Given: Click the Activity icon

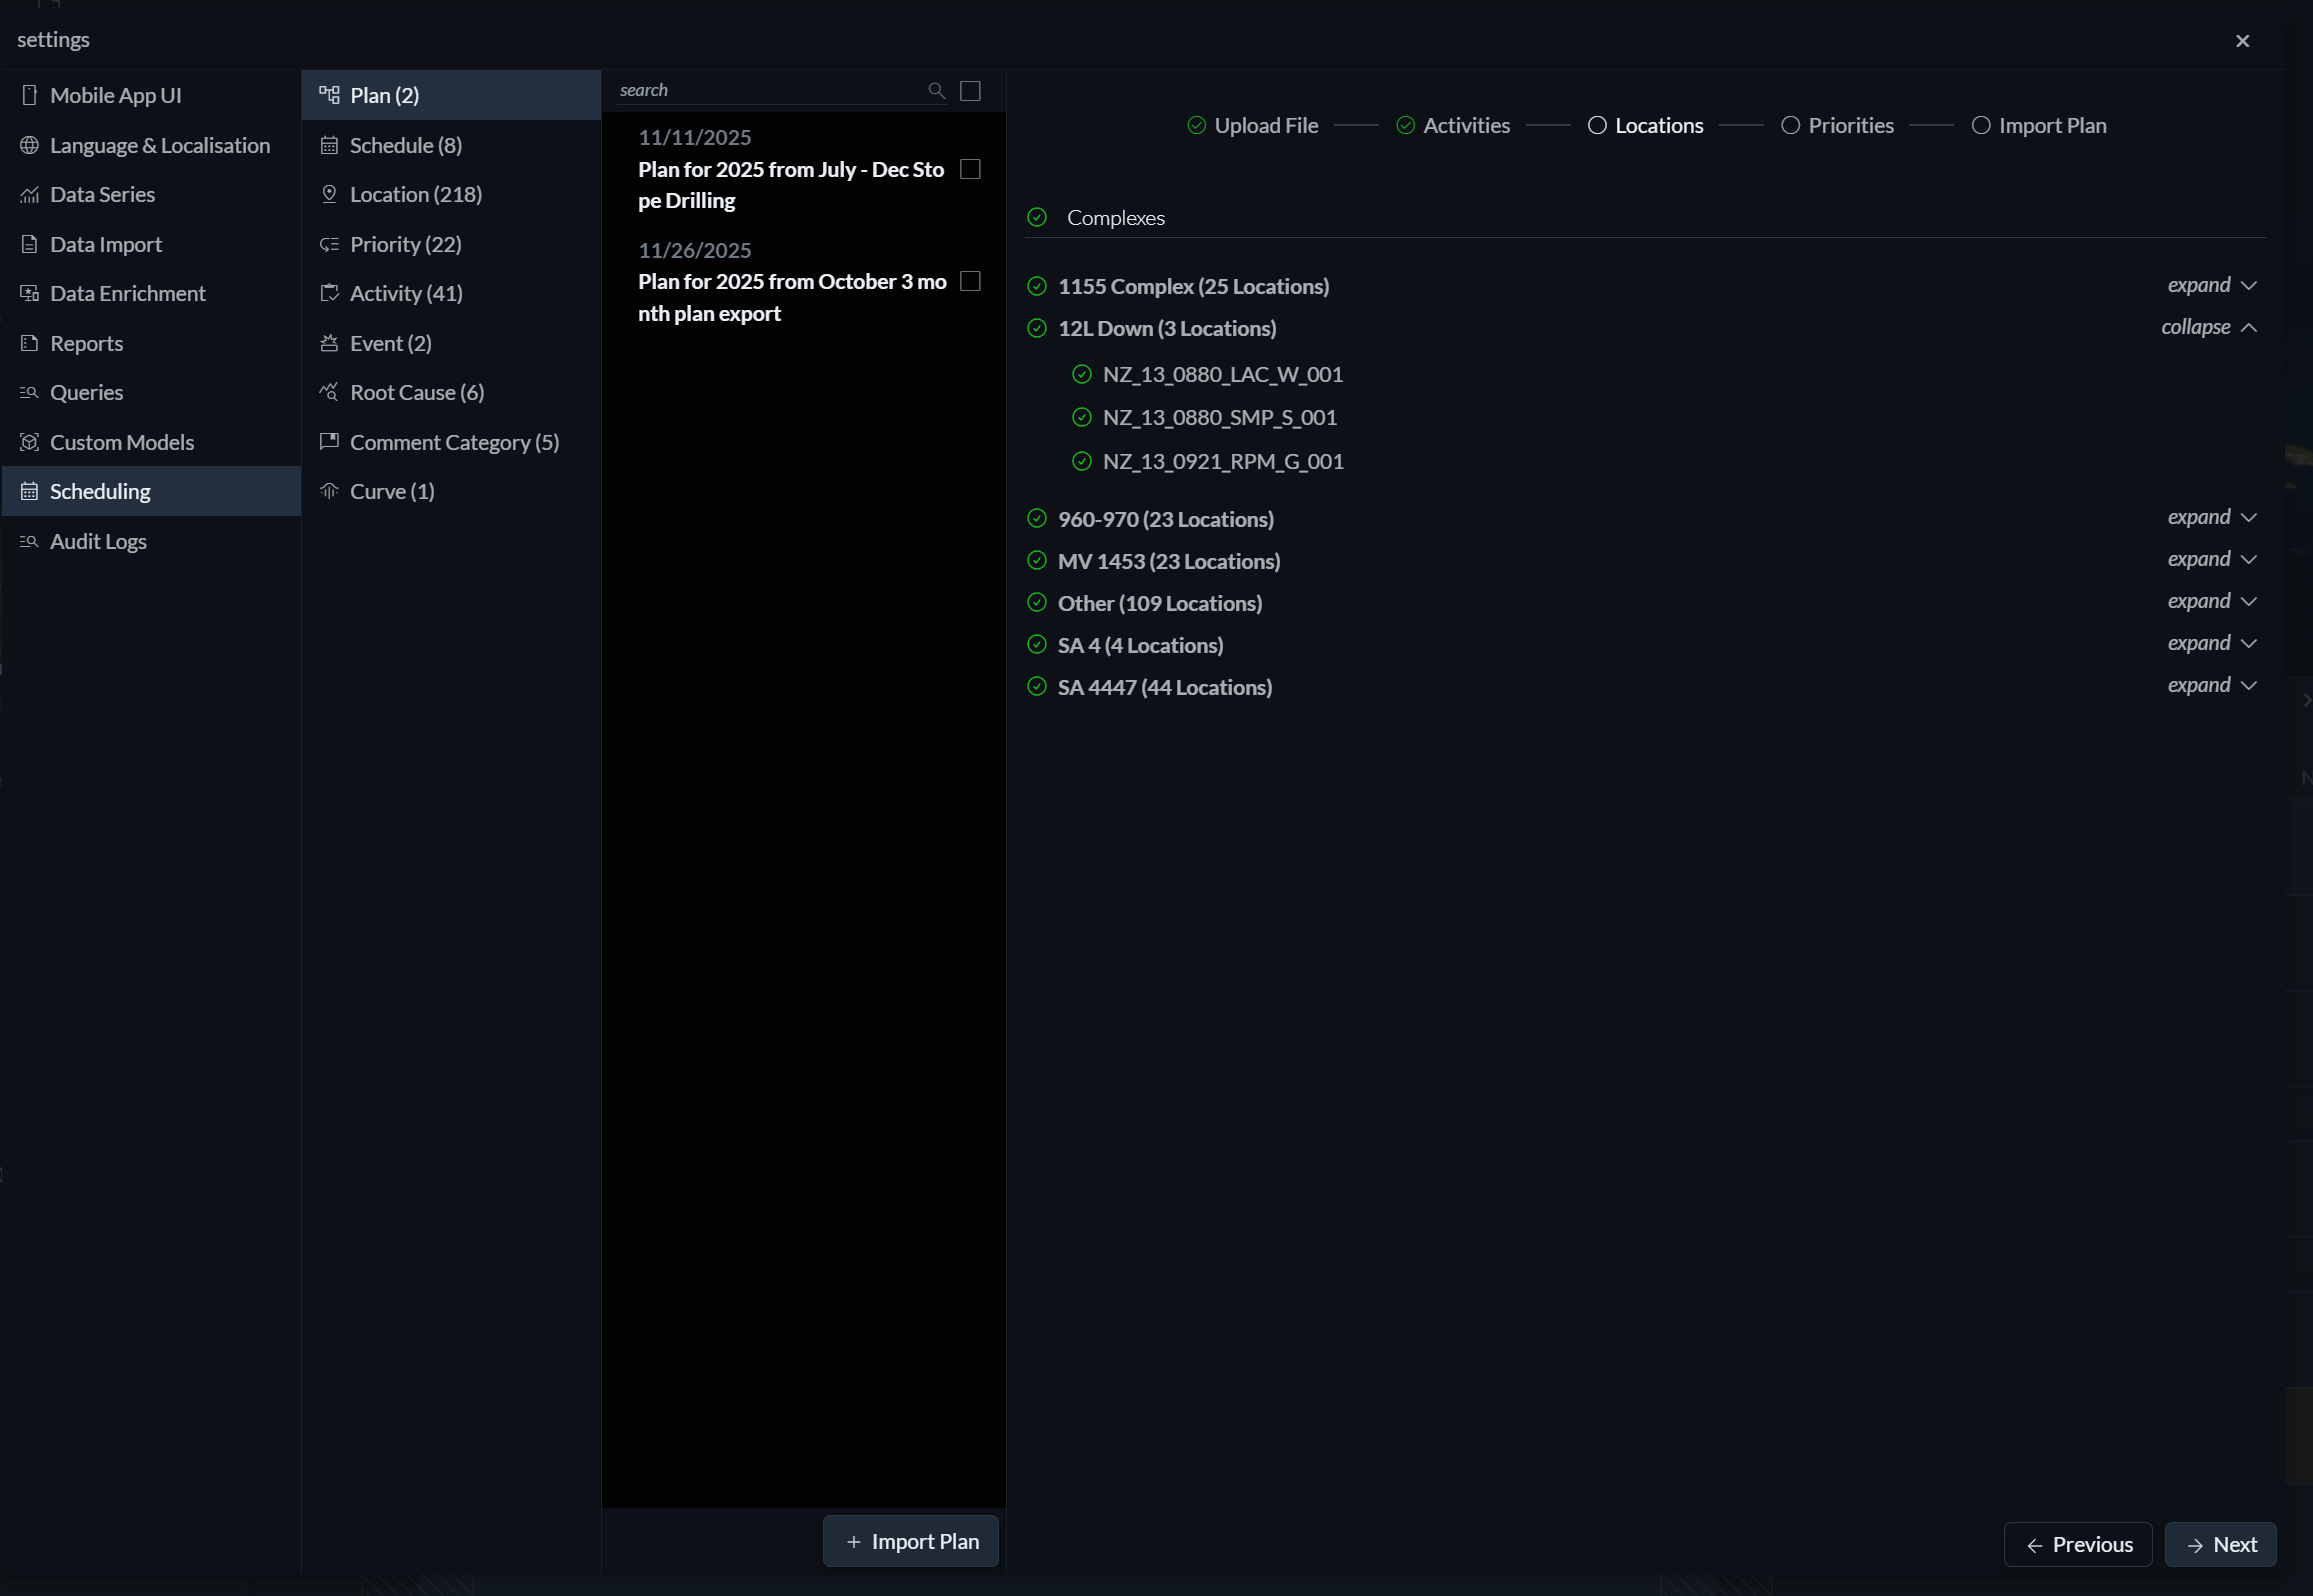Looking at the screenshot, I should [x=329, y=293].
